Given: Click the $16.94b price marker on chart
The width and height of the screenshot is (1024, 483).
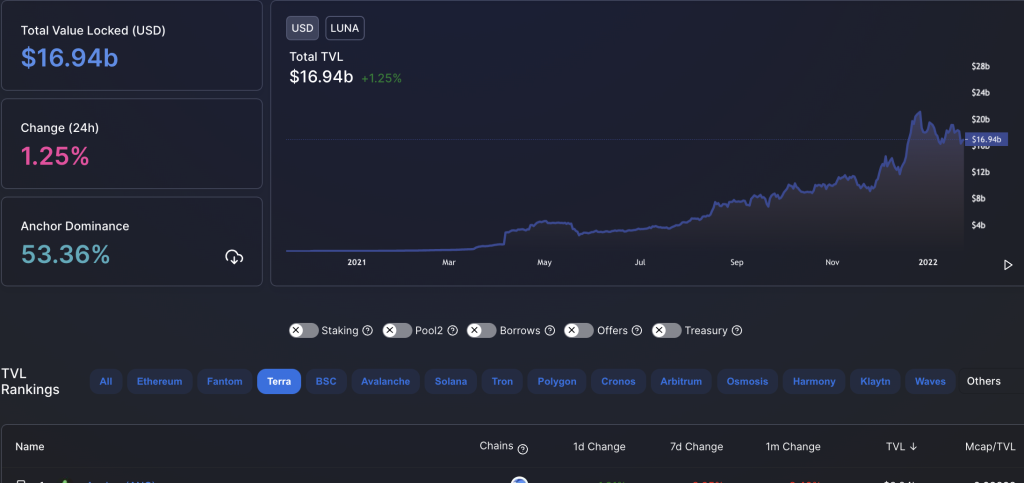Looking at the screenshot, I should click(x=986, y=139).
